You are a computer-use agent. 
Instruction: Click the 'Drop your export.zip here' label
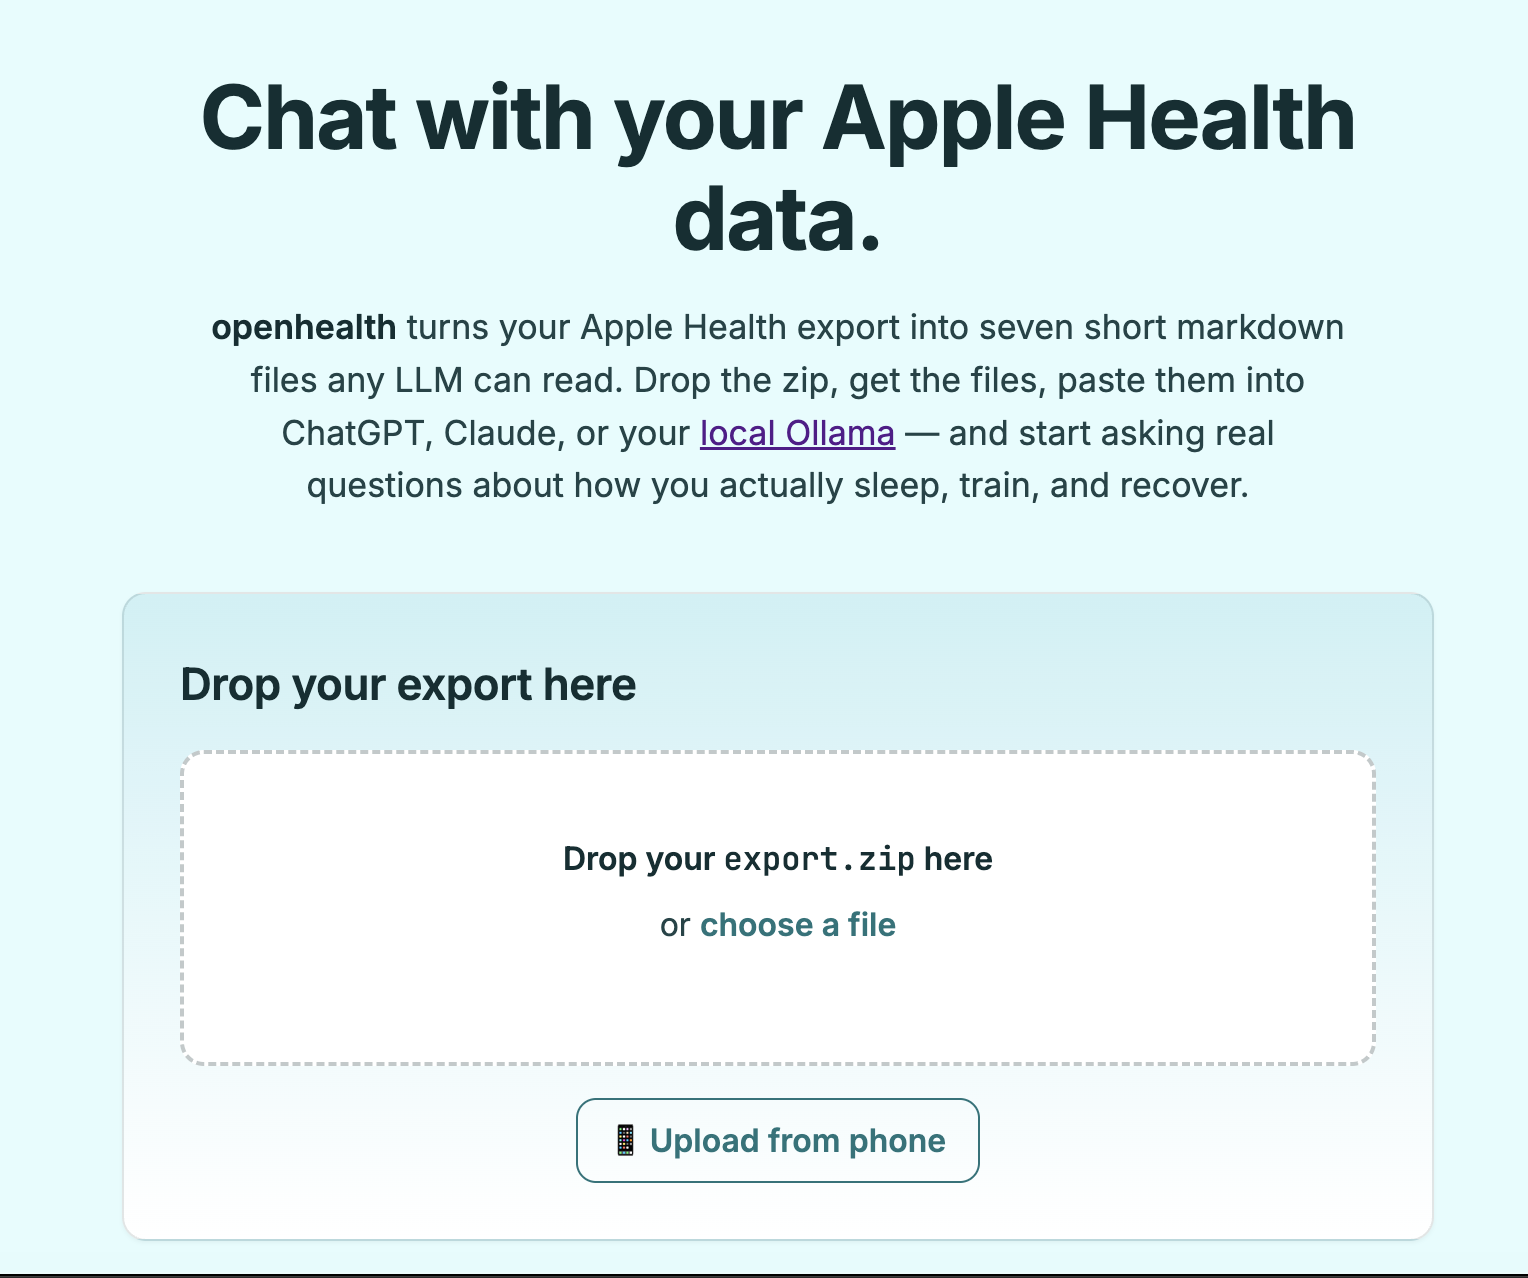(x=778, y=859)
